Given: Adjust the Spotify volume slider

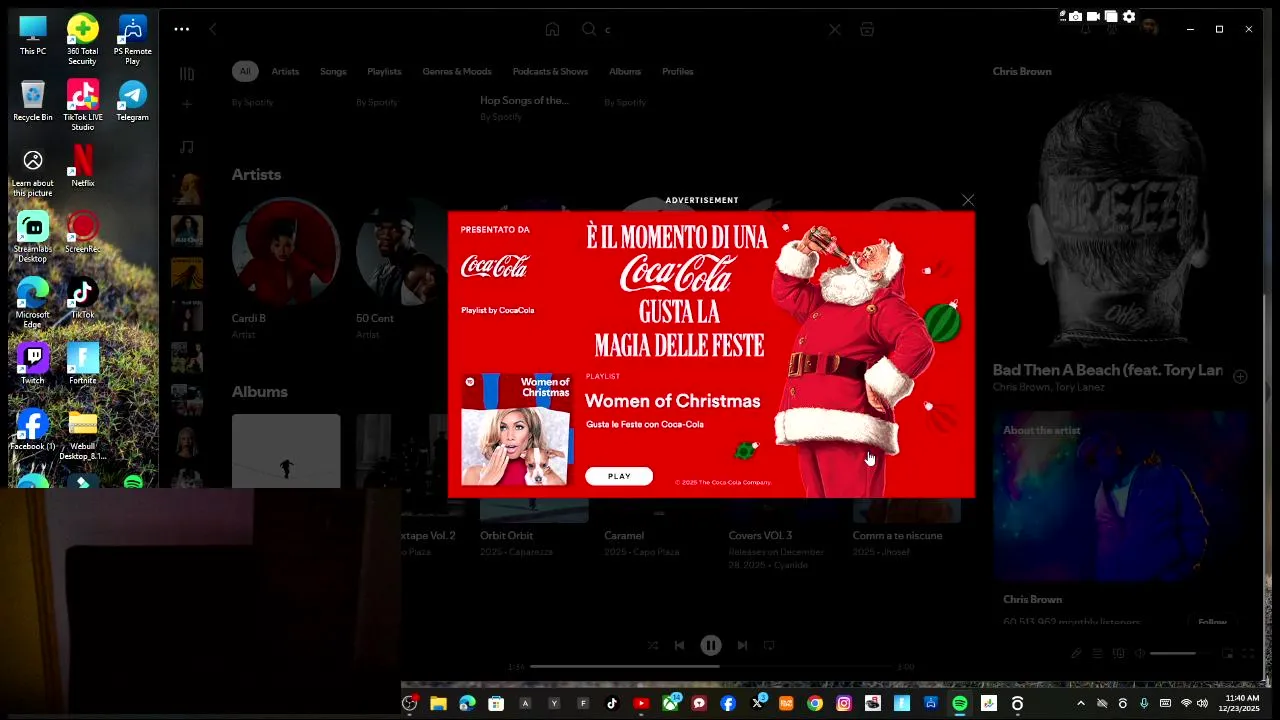Looking at the screenshot, I should pos(1180,654).
